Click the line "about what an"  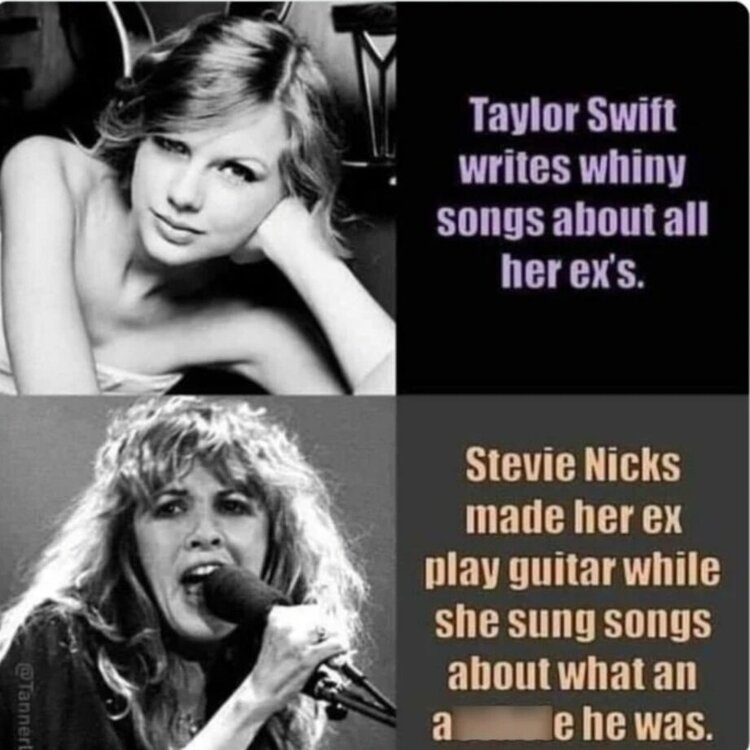pyautogui.click(x=572, y=674)
